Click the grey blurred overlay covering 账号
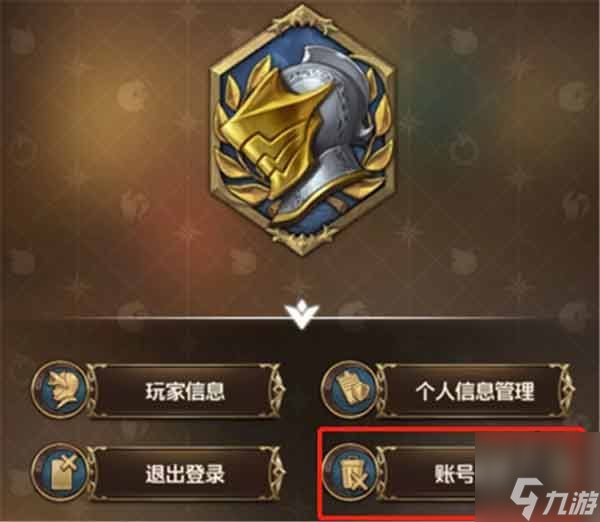 537,477
